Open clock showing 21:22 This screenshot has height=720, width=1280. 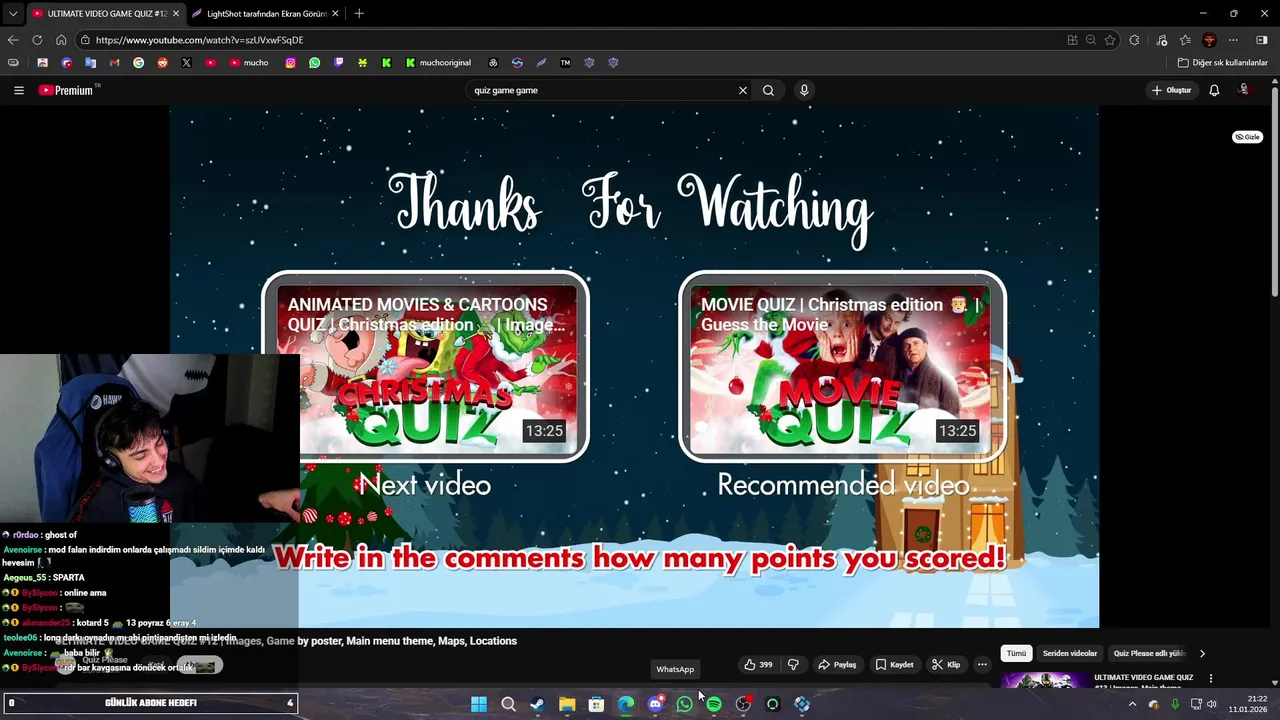1250,704
